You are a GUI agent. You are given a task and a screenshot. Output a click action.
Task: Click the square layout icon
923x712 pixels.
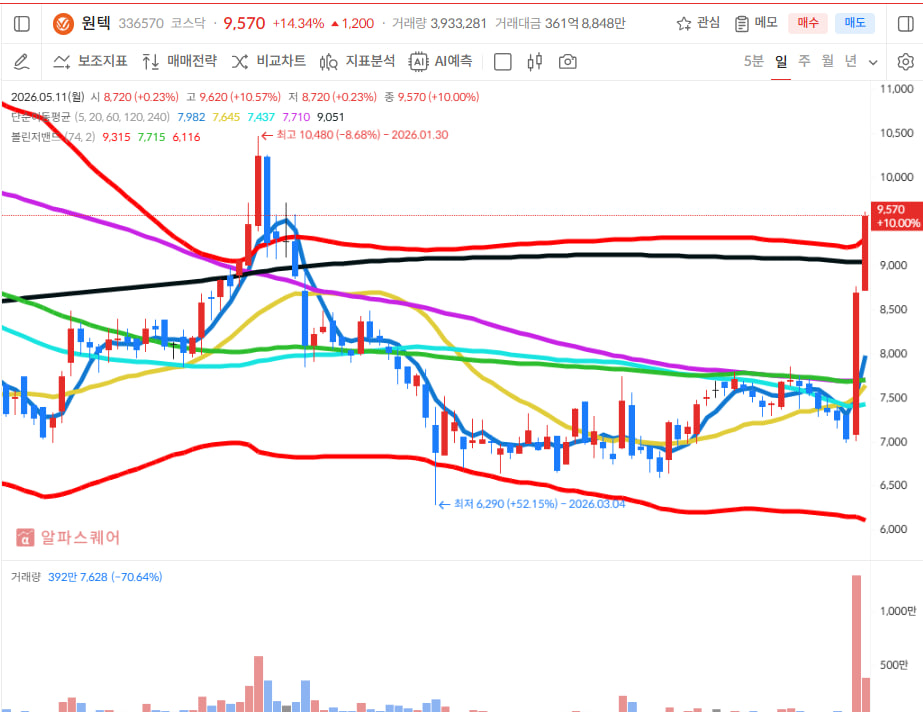click(502, 62)
